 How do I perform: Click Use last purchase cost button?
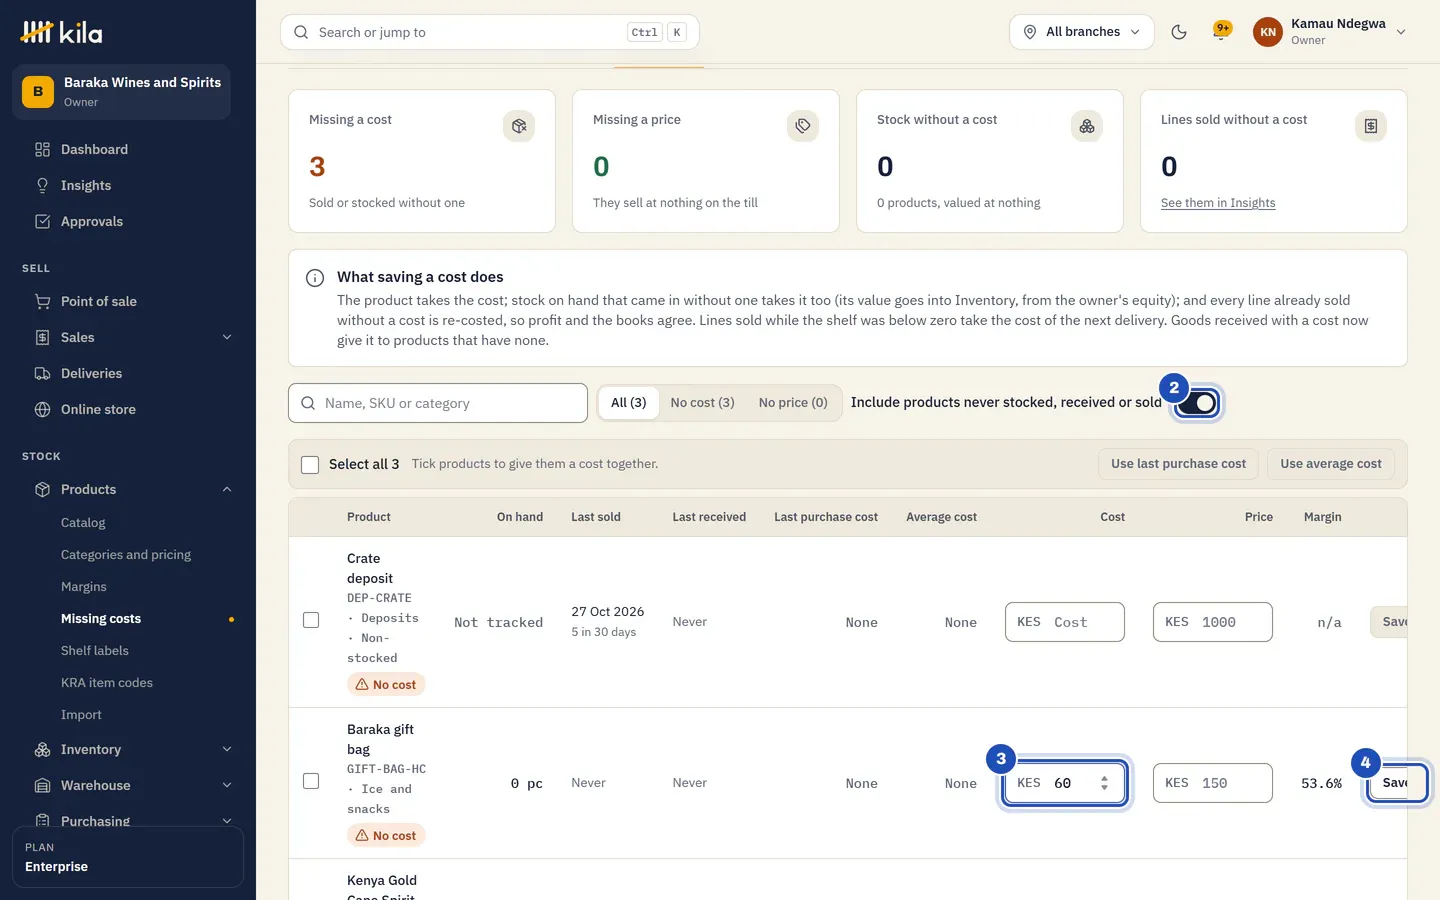[1178, 464]
